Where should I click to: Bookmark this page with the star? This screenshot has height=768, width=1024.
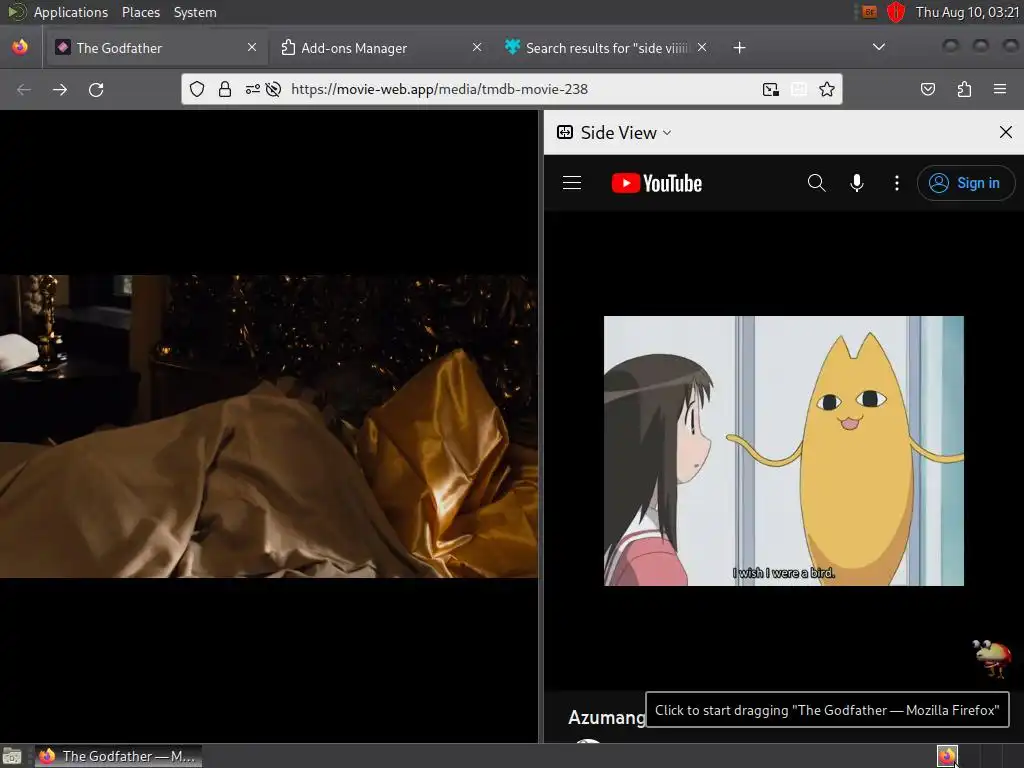pos(827,89)
